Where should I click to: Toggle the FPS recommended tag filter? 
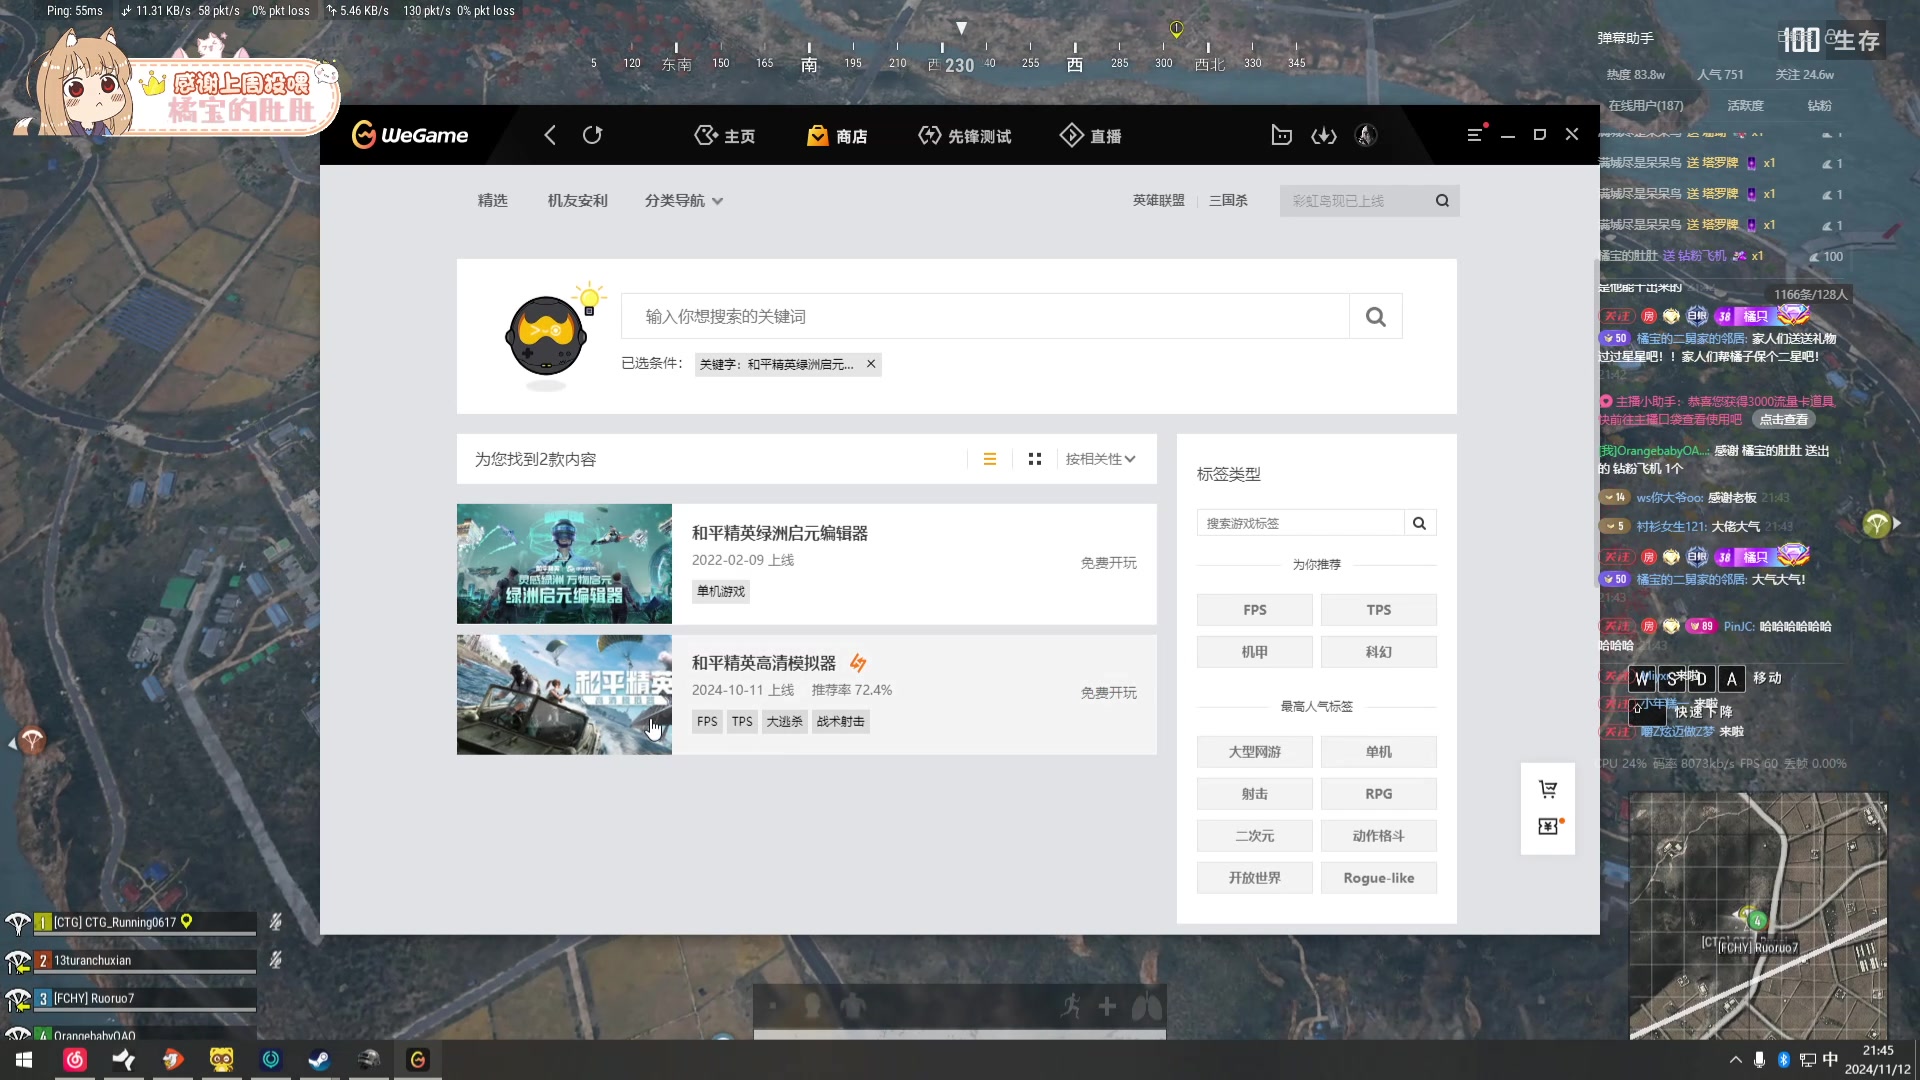click(x=1254, y=609)
